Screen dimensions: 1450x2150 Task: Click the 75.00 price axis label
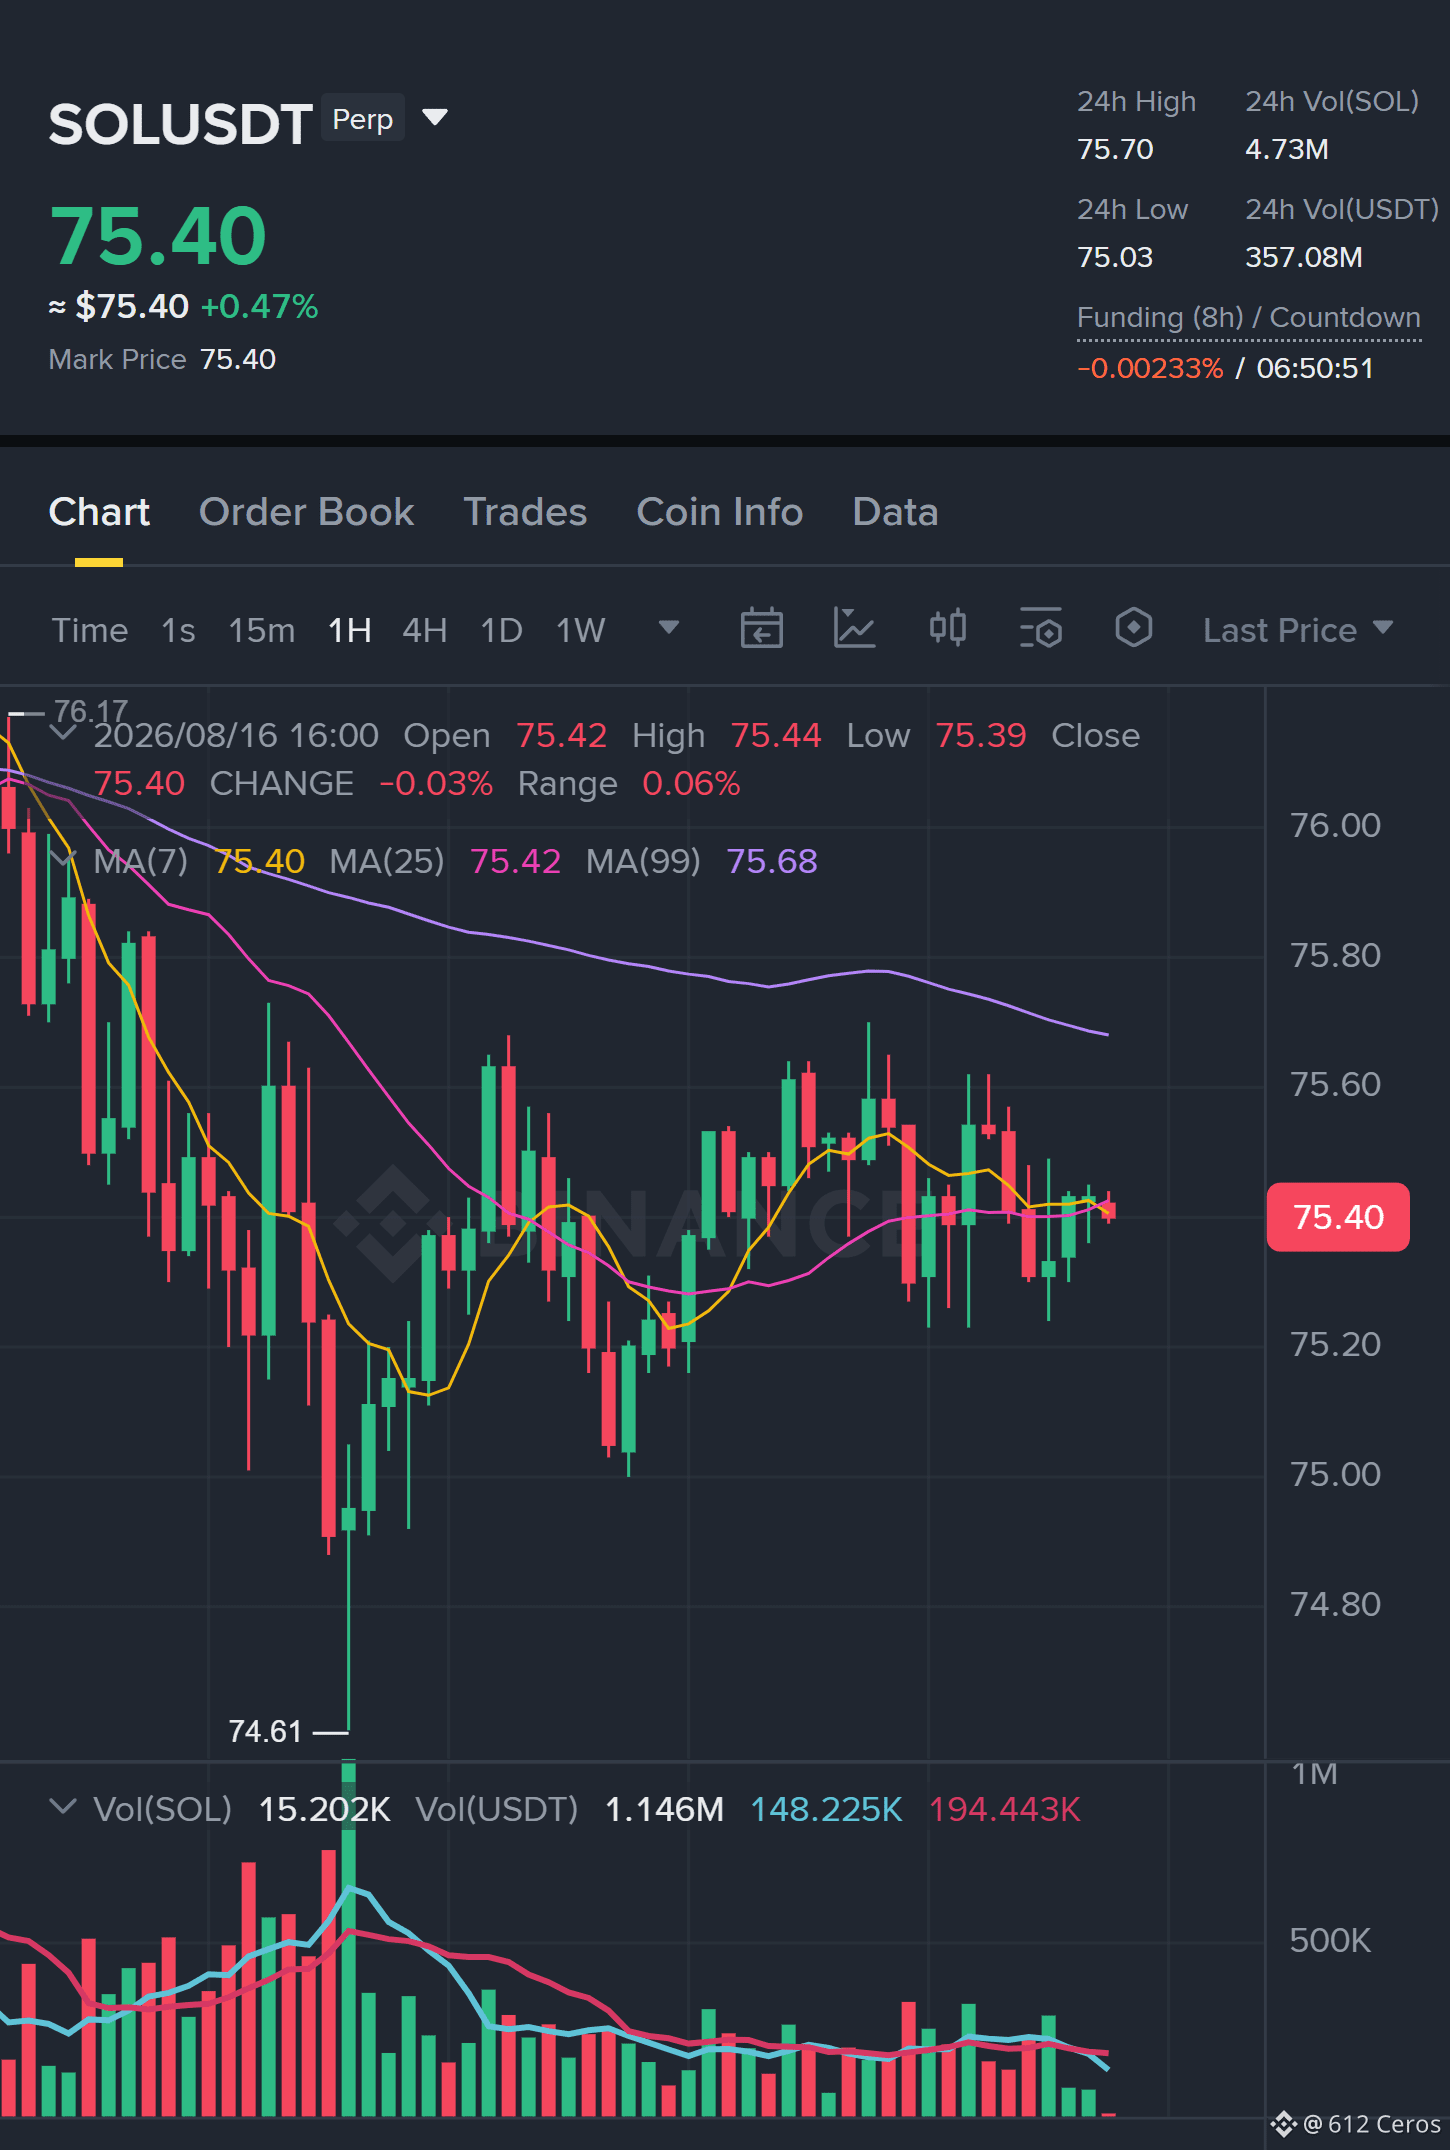pos(1335,1474)
